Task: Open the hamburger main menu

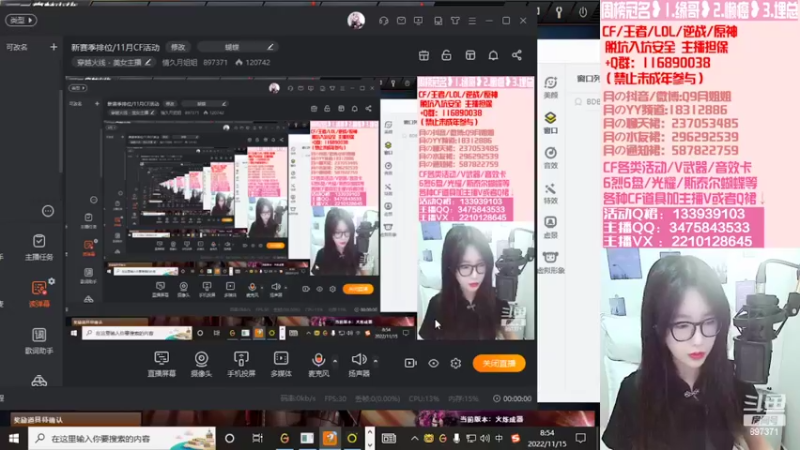Action: (472, 21)
